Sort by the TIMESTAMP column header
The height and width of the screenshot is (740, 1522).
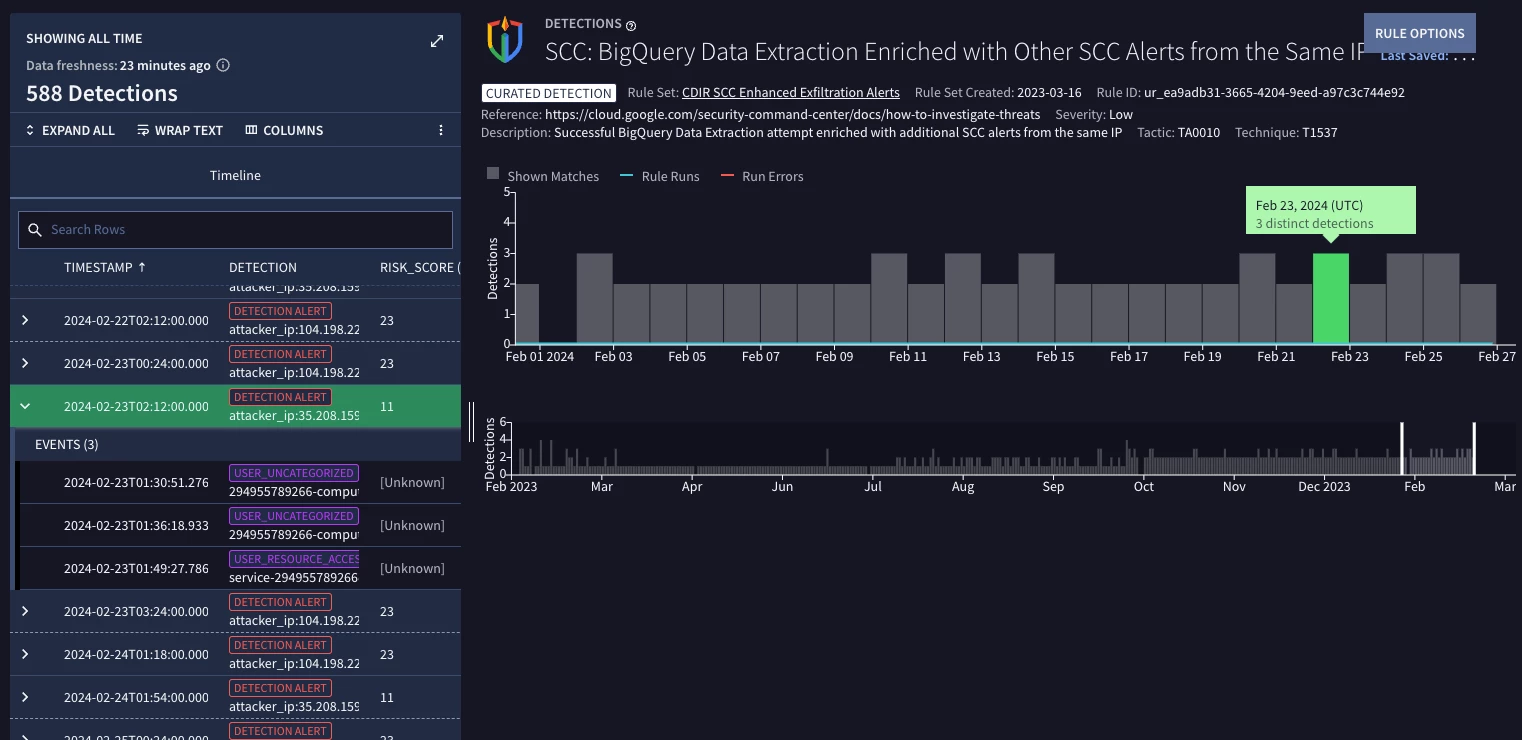[105, 267]
